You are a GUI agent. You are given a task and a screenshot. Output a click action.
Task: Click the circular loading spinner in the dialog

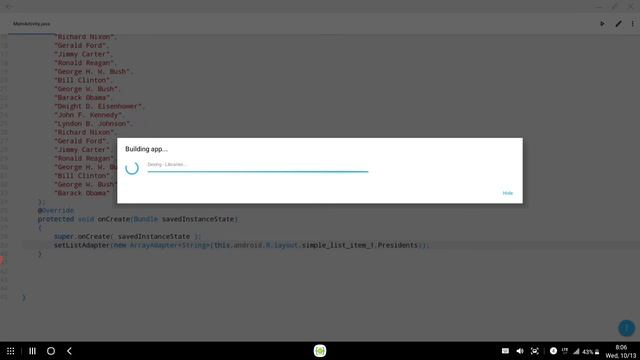132,168
